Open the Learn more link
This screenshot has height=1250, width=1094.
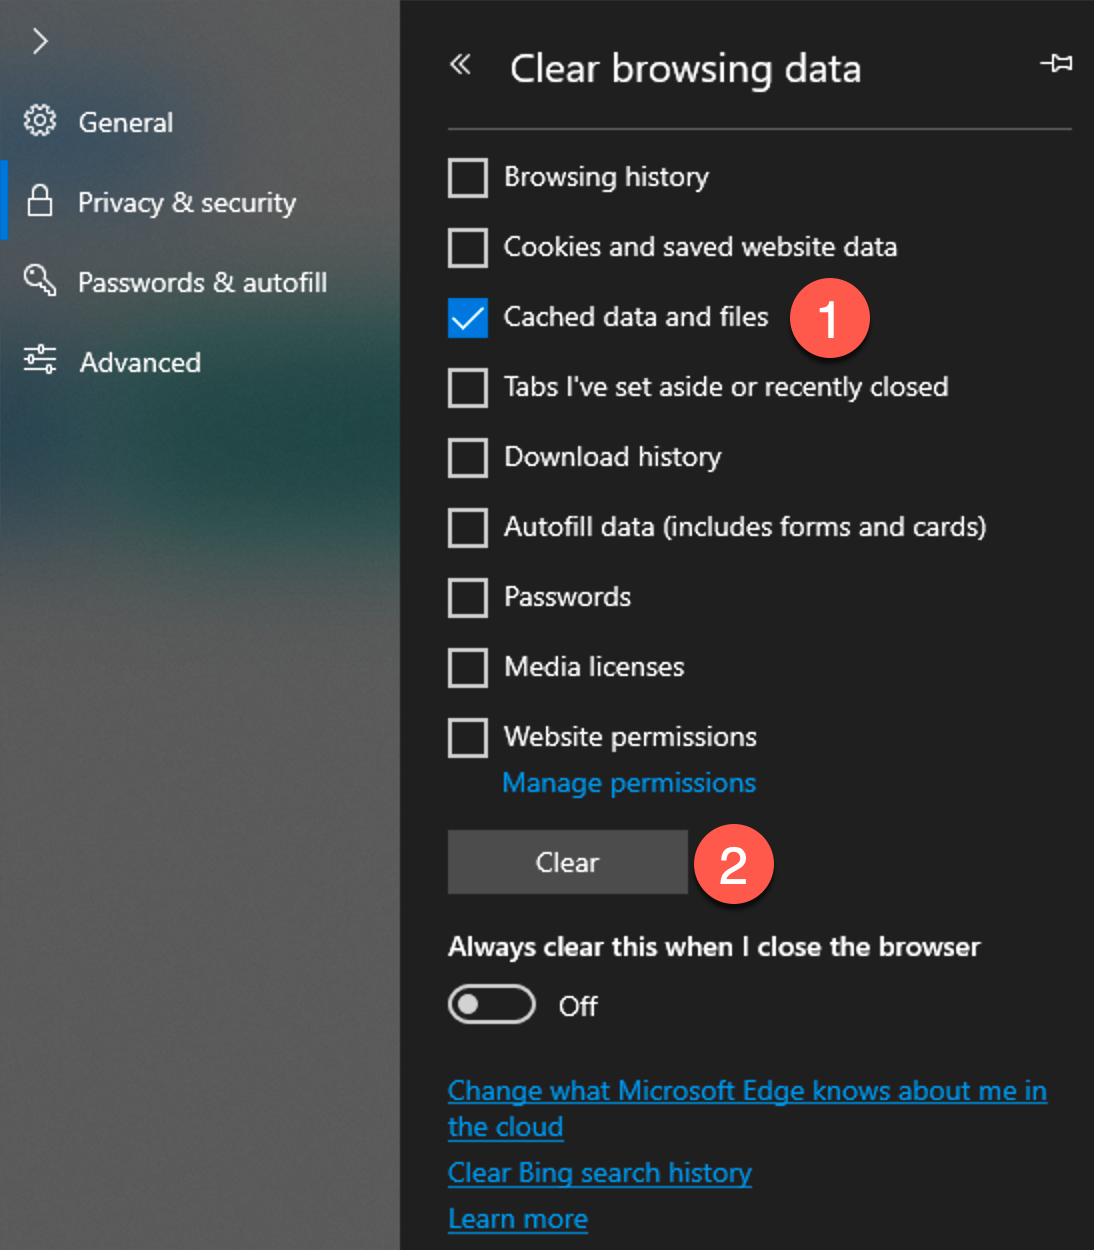point(518,1219)
